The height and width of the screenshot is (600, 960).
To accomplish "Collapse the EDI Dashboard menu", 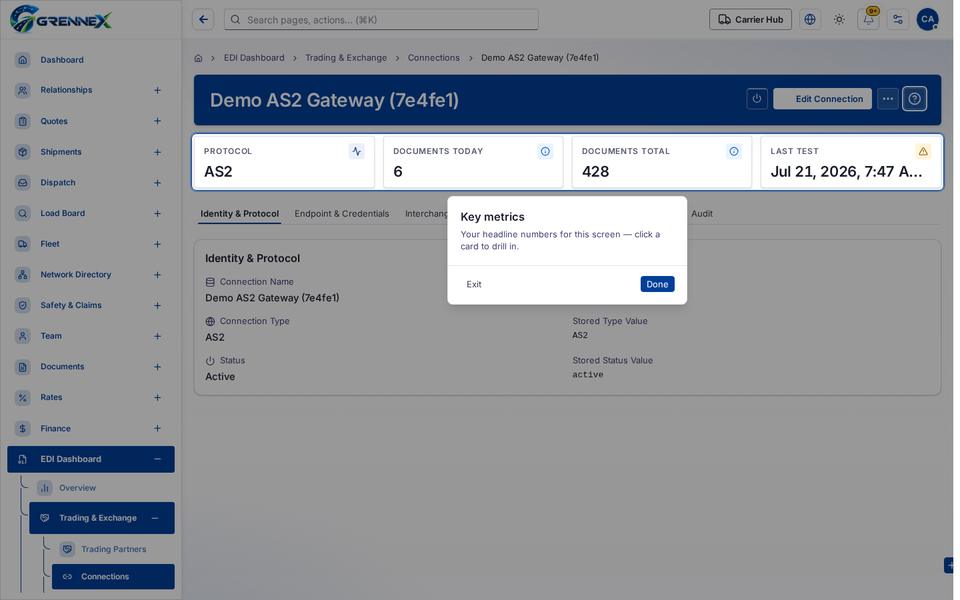I will [x=157, y=459].
